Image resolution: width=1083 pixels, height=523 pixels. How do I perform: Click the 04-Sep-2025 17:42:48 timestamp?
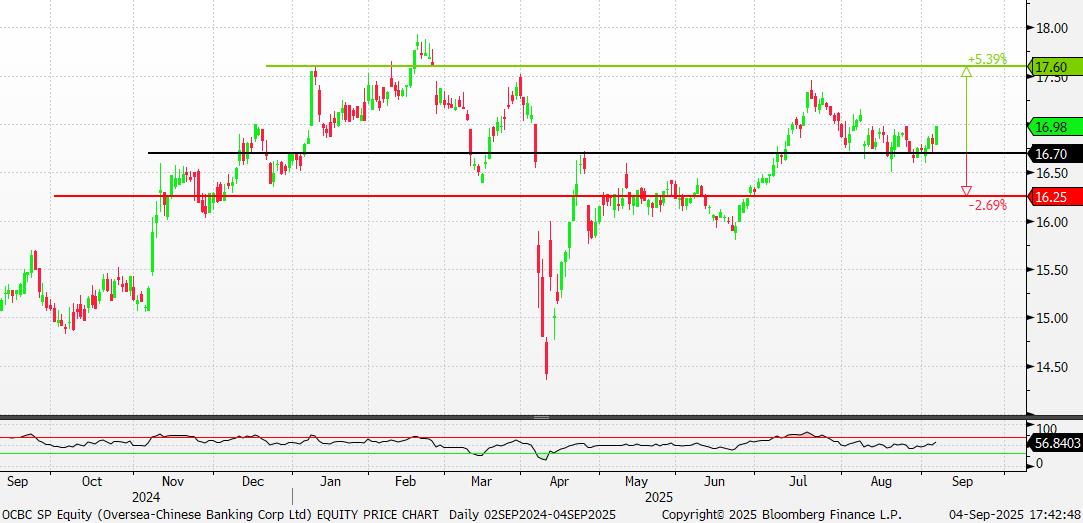pos(1015,515)
